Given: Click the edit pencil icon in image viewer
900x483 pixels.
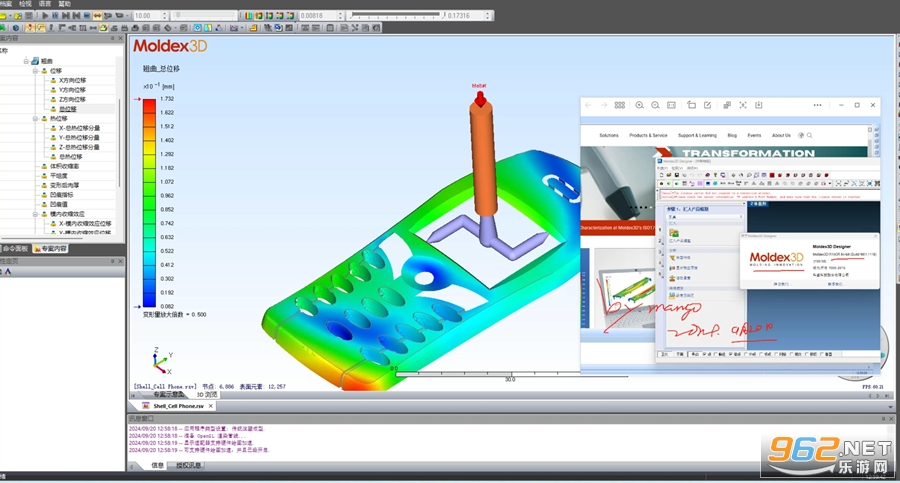Looking at the screenshot, I should [707, 105].
